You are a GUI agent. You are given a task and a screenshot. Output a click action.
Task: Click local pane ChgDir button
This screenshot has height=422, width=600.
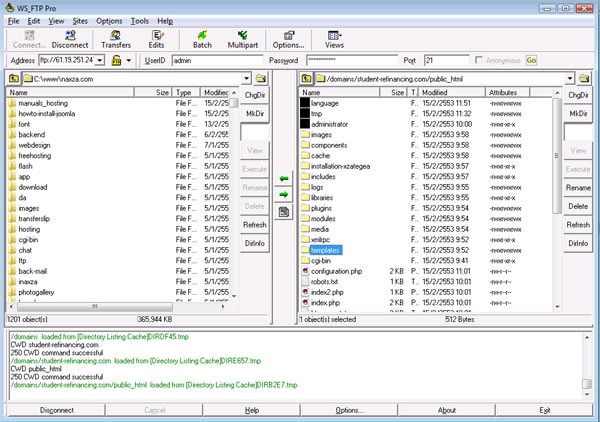pos(255,95)
